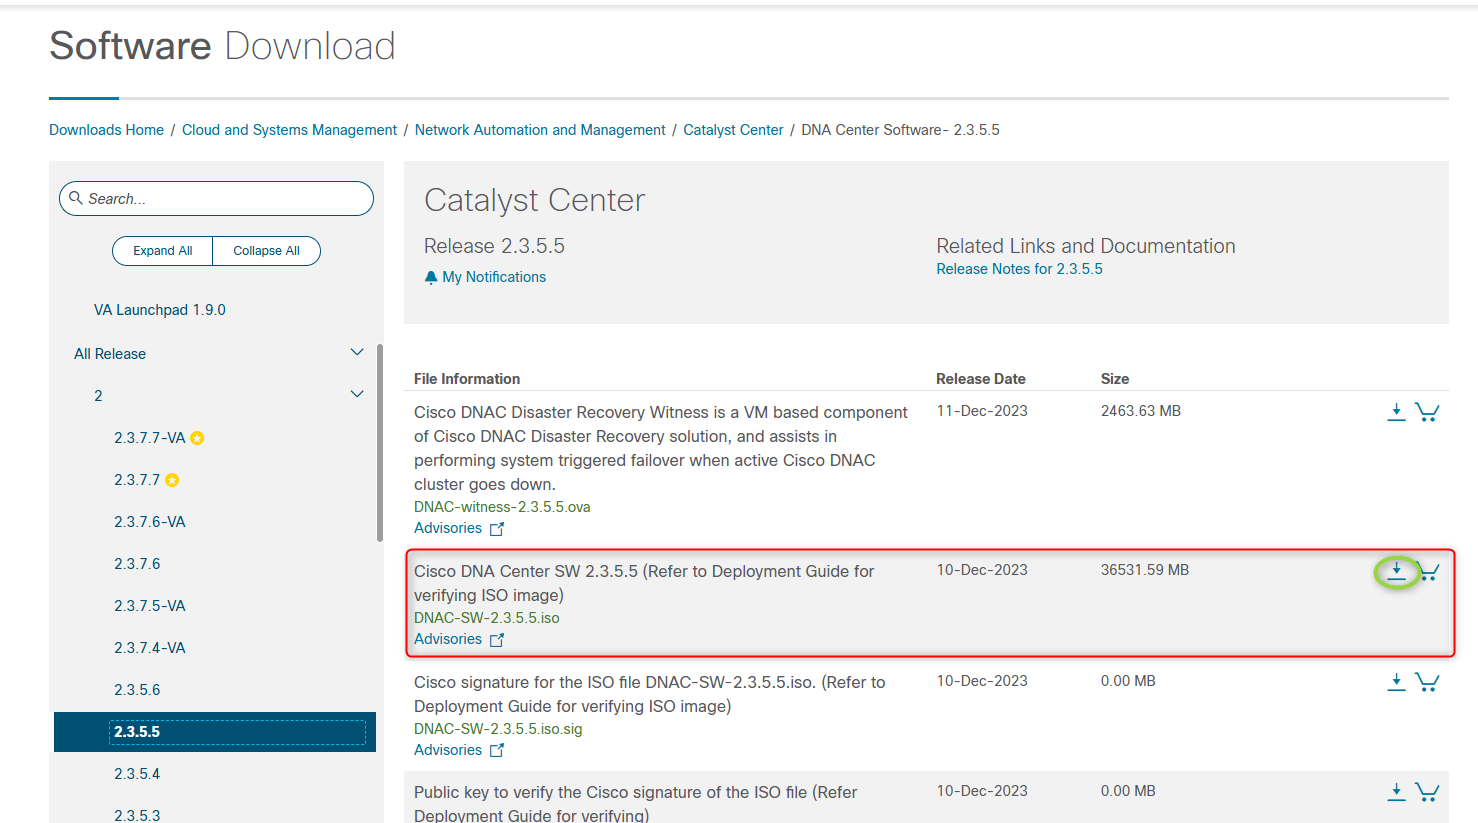Select release 2.3.7.6-VA

[150, 522]
